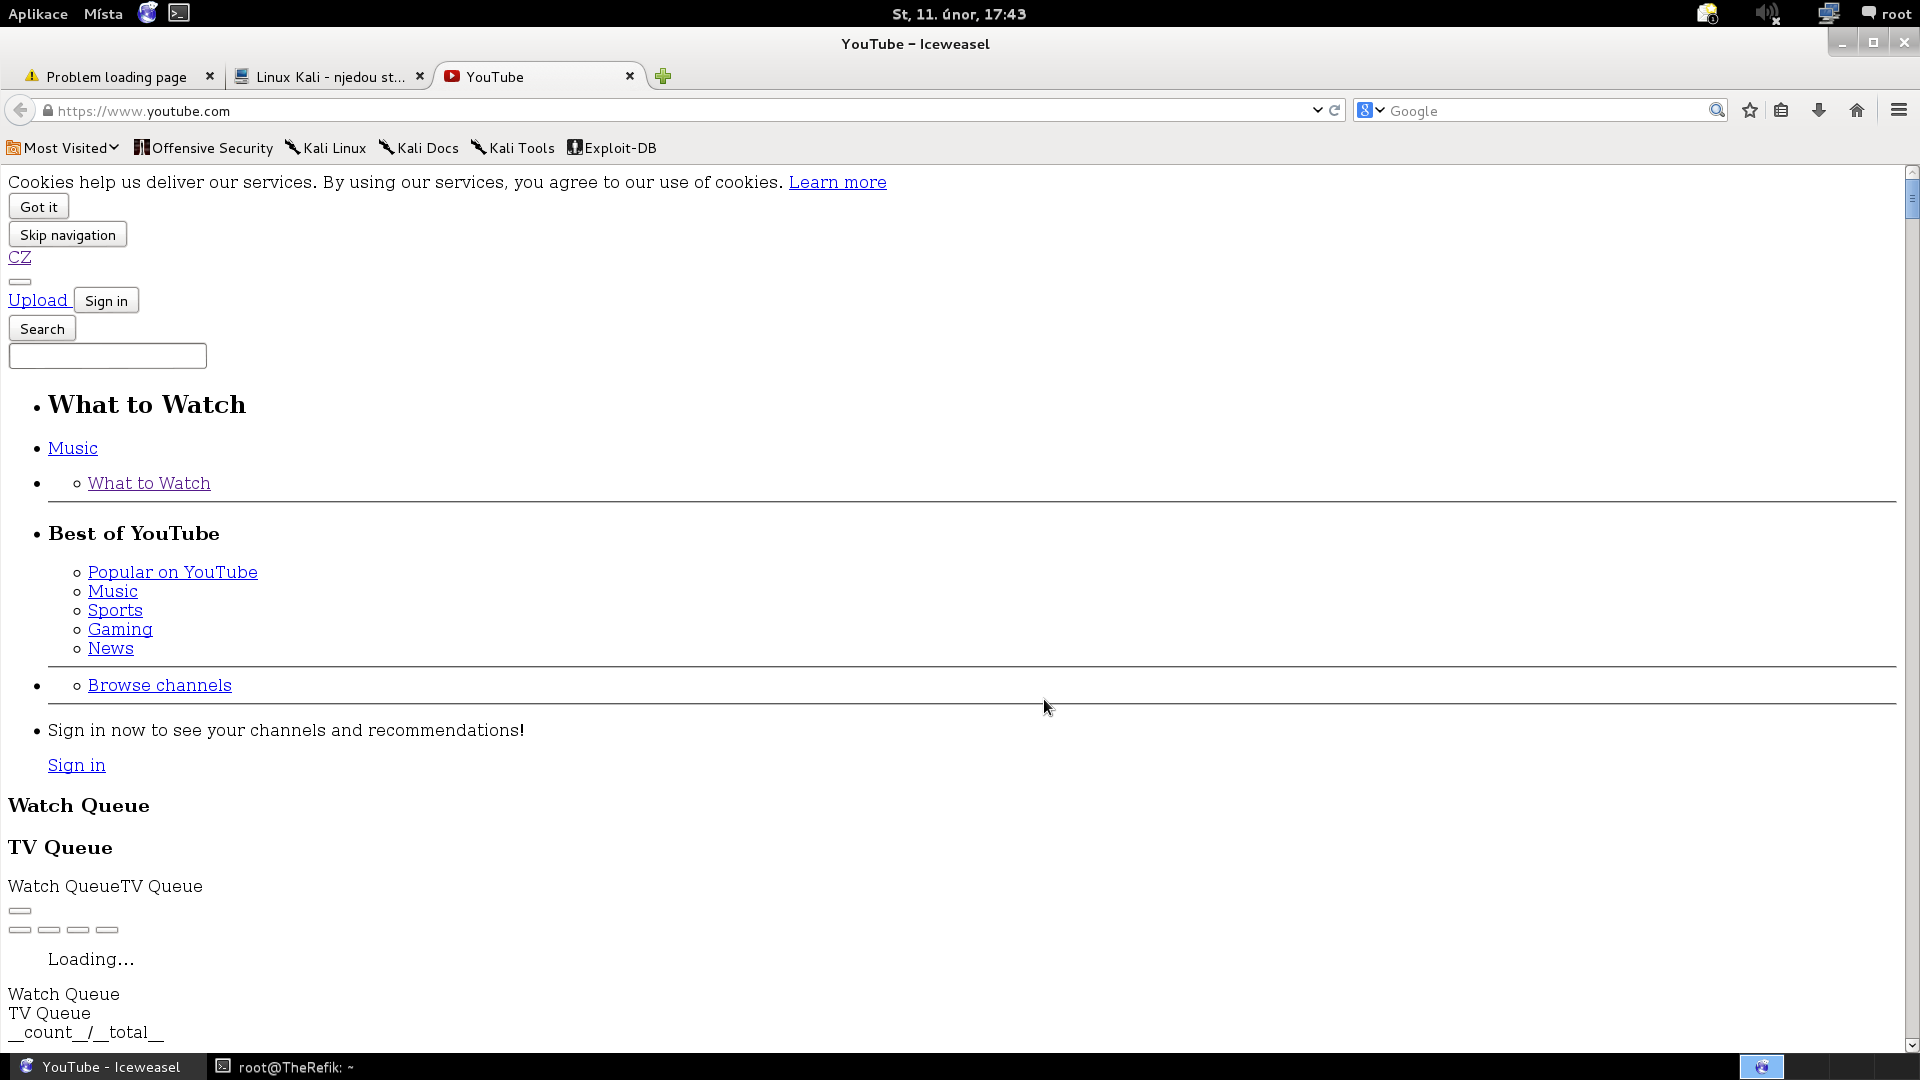Go to the home page icon

1856,111
